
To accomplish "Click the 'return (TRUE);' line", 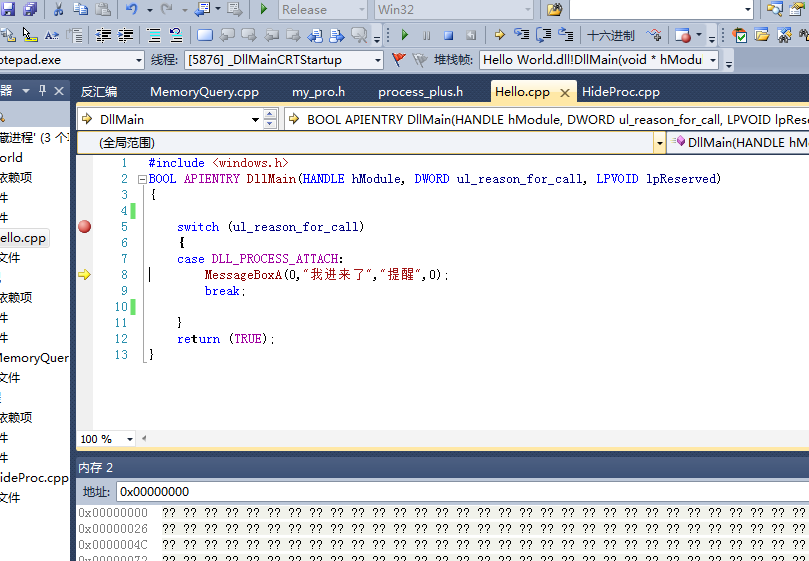I will click(x=225, y=339).
